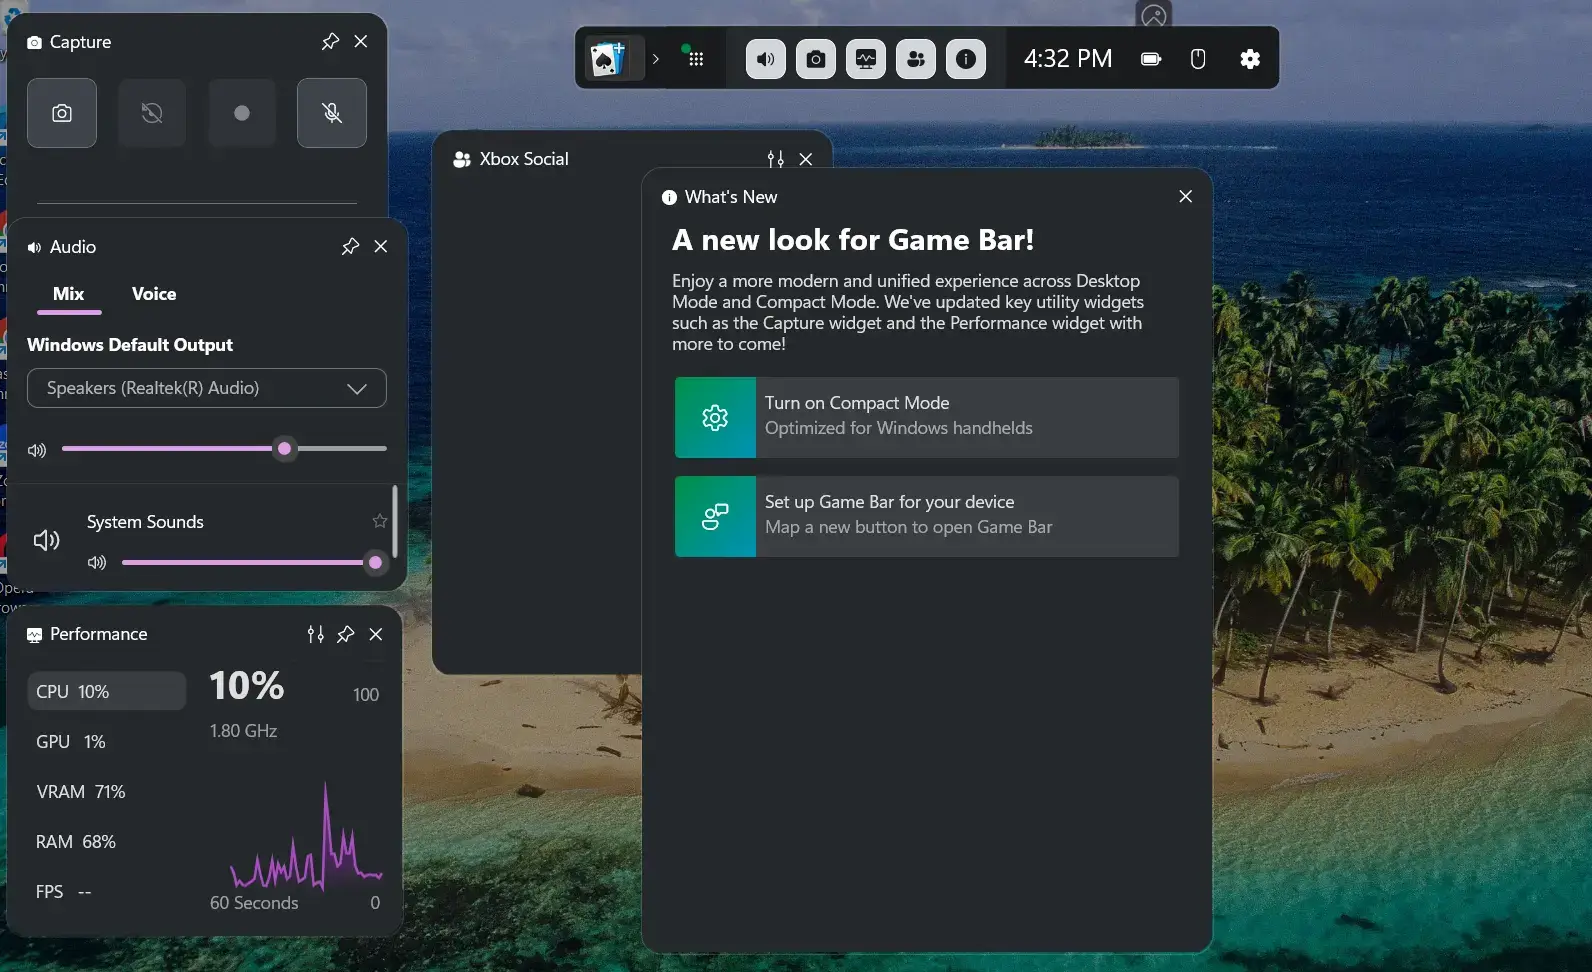Click the 4:32 PM clock
The width and height of the screenshot is (1592, 972).
pos(1068,59)
